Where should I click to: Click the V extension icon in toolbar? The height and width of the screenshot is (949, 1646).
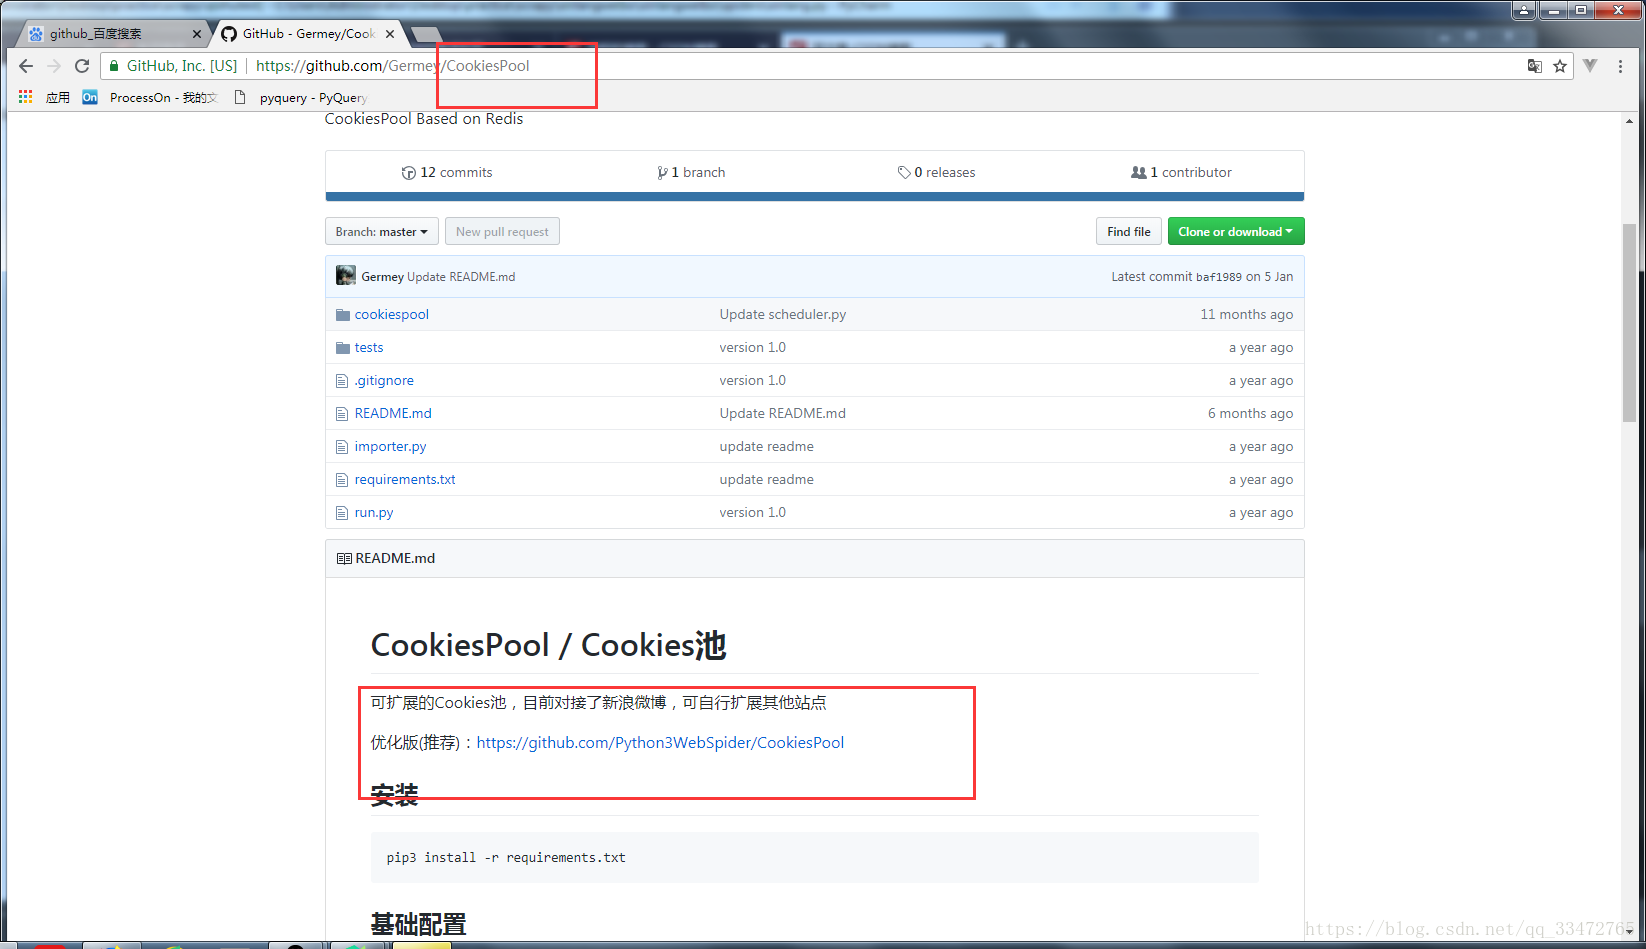pyautogui.click(x=1590, y=66)
